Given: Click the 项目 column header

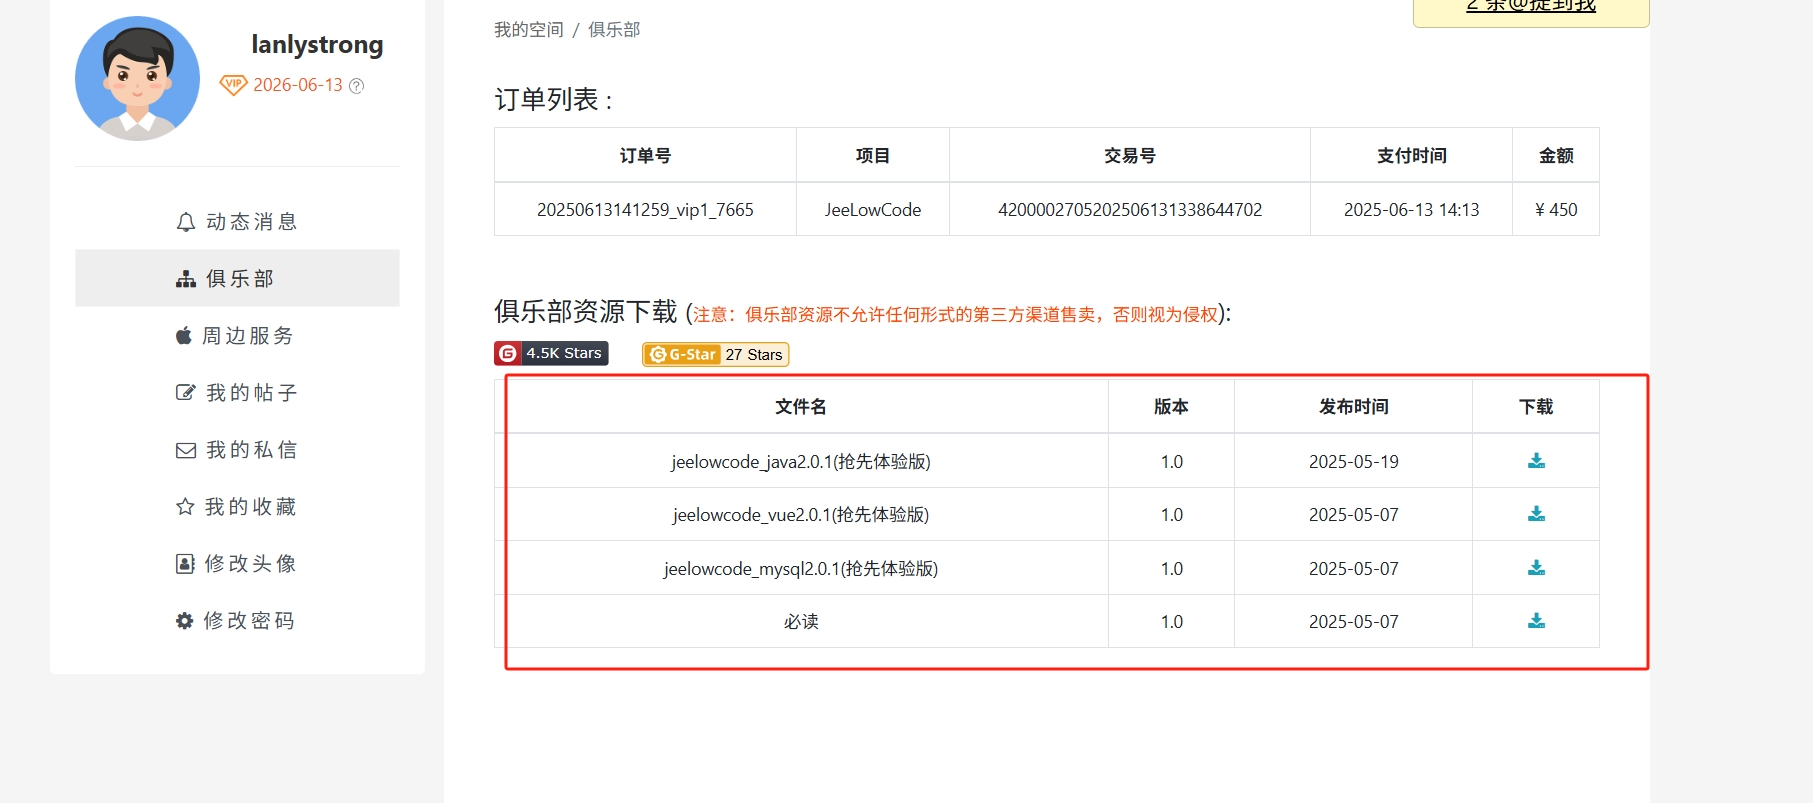Looking at the screenshot, I should coord(873,156).
